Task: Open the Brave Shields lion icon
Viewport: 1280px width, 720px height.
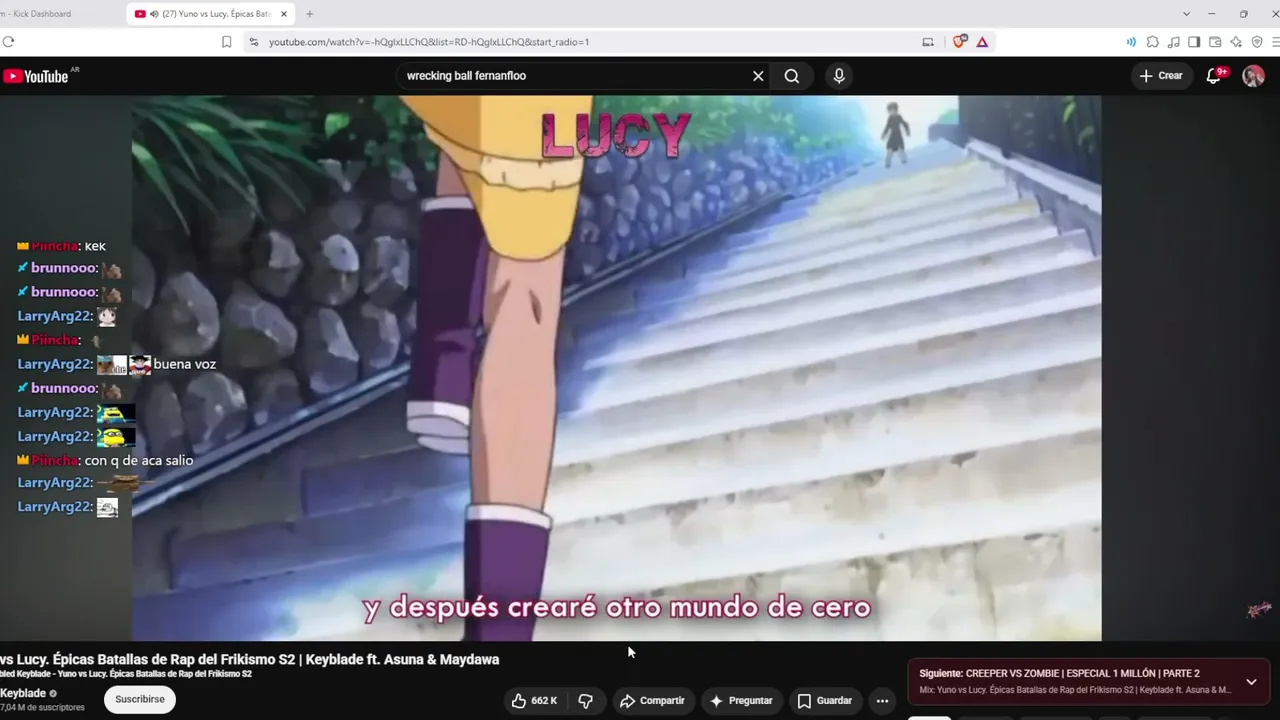Action: [960, 42]
